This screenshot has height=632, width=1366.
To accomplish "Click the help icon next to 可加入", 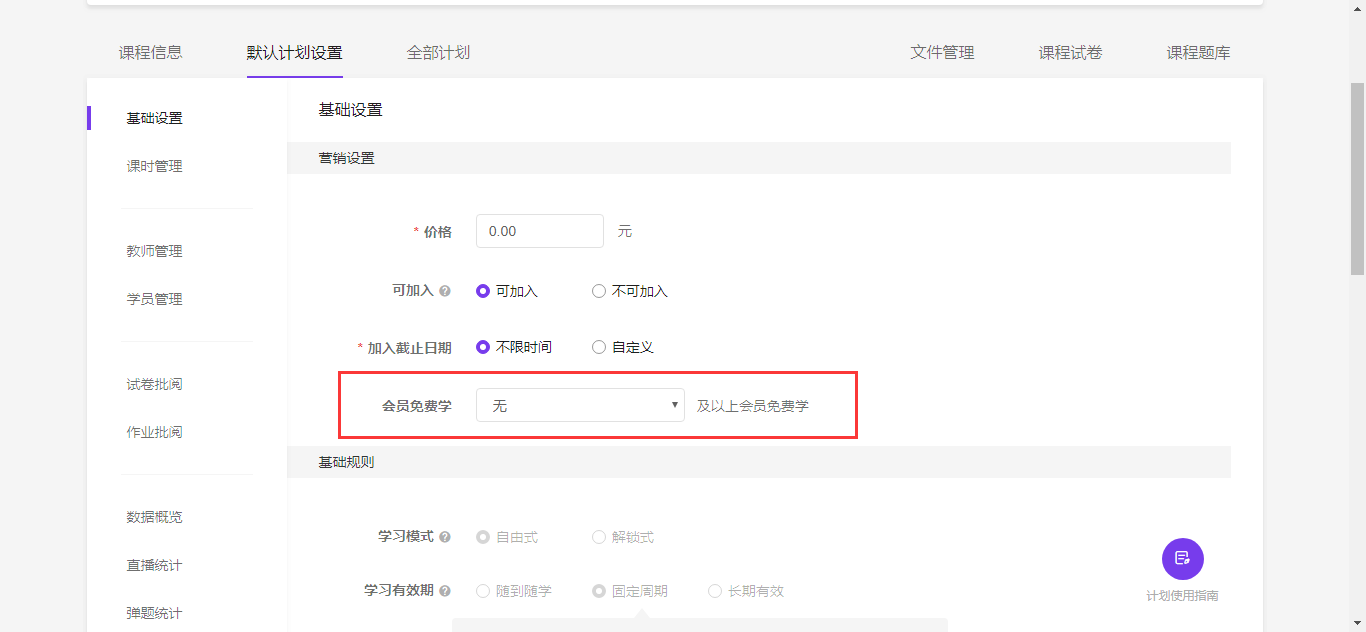I will (x=445, y=291).
